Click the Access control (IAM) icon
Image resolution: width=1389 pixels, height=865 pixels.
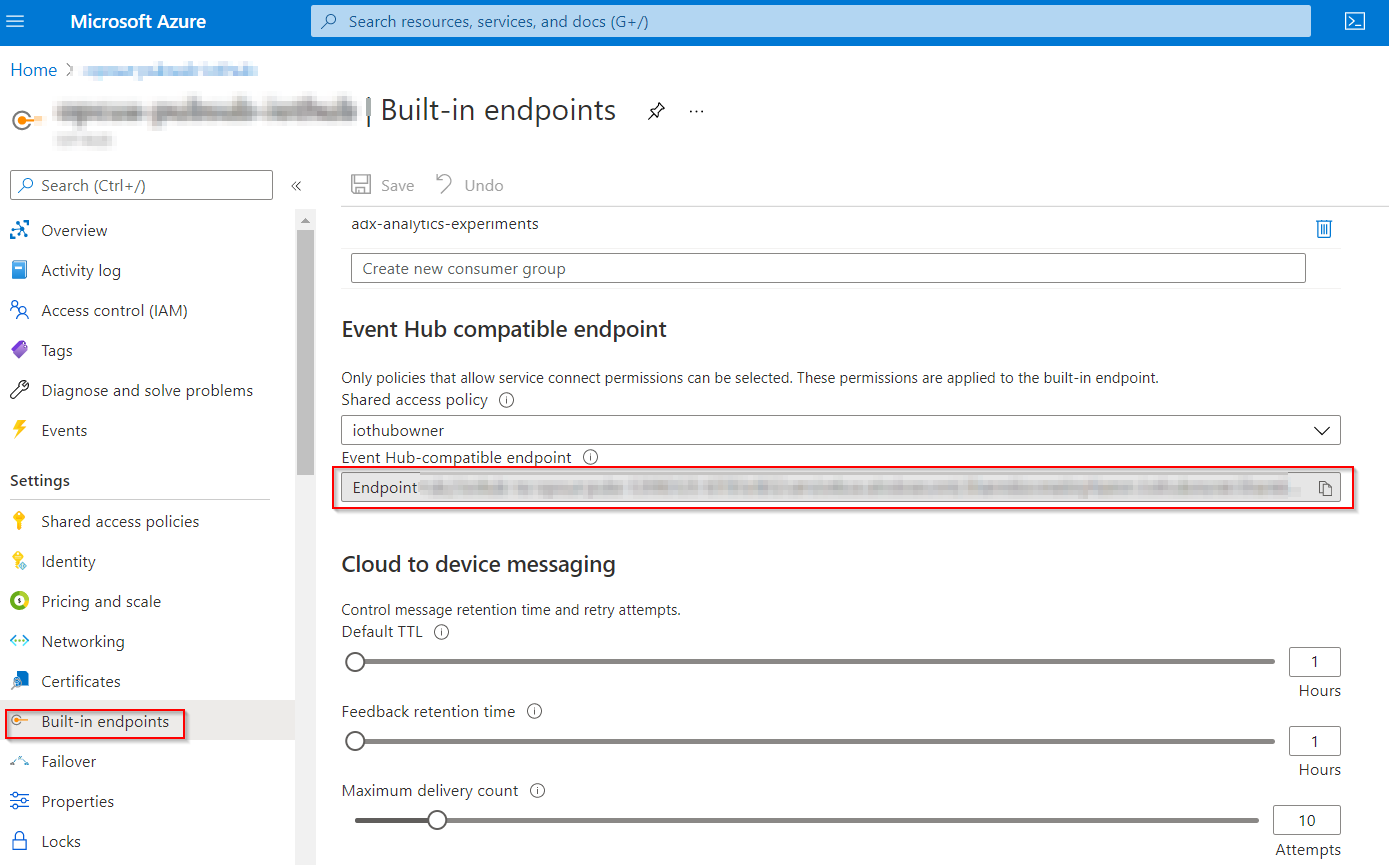(19, 310)
